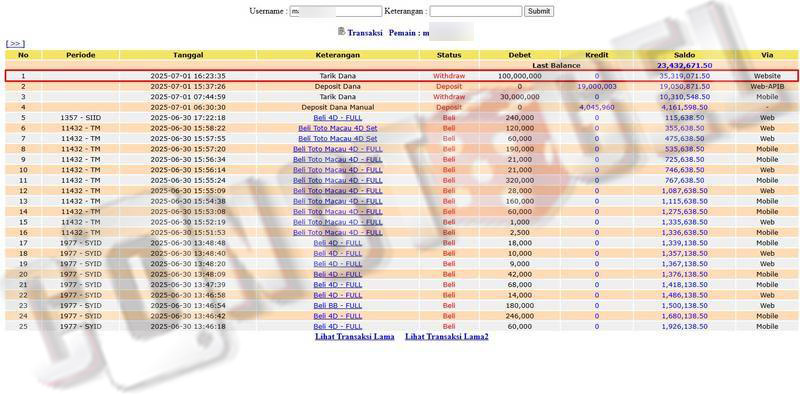Open the [>>] next page link
This screenshot has width=800, height=394.
point(15,44)
